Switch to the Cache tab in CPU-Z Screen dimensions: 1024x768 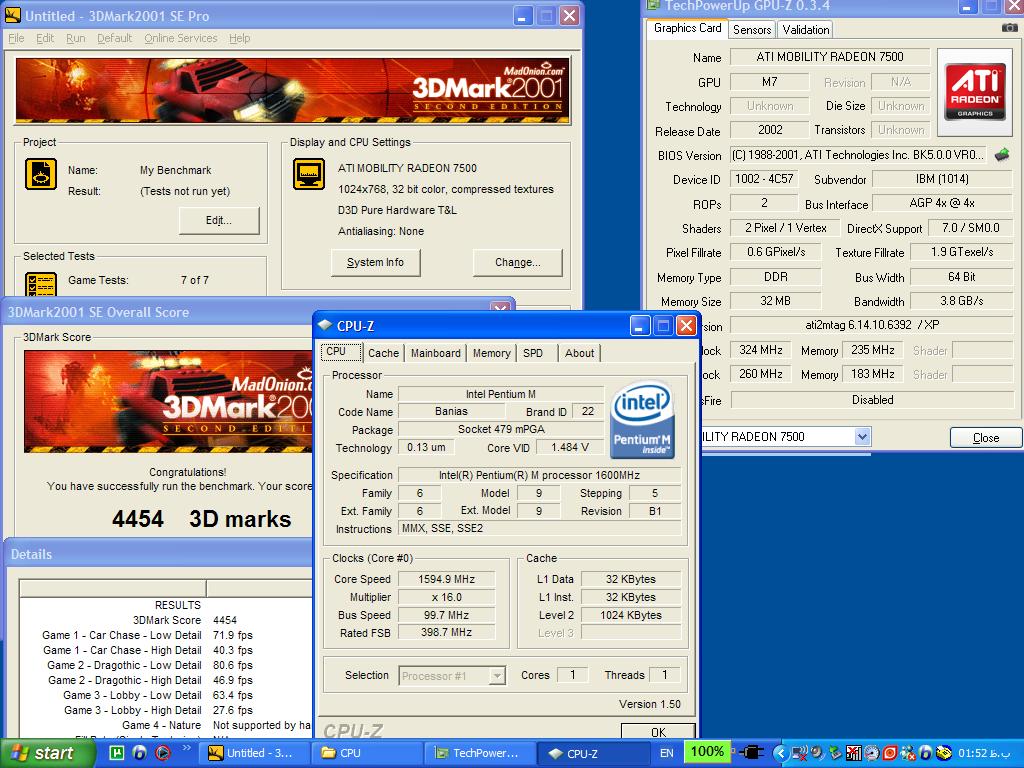[383, 353]
